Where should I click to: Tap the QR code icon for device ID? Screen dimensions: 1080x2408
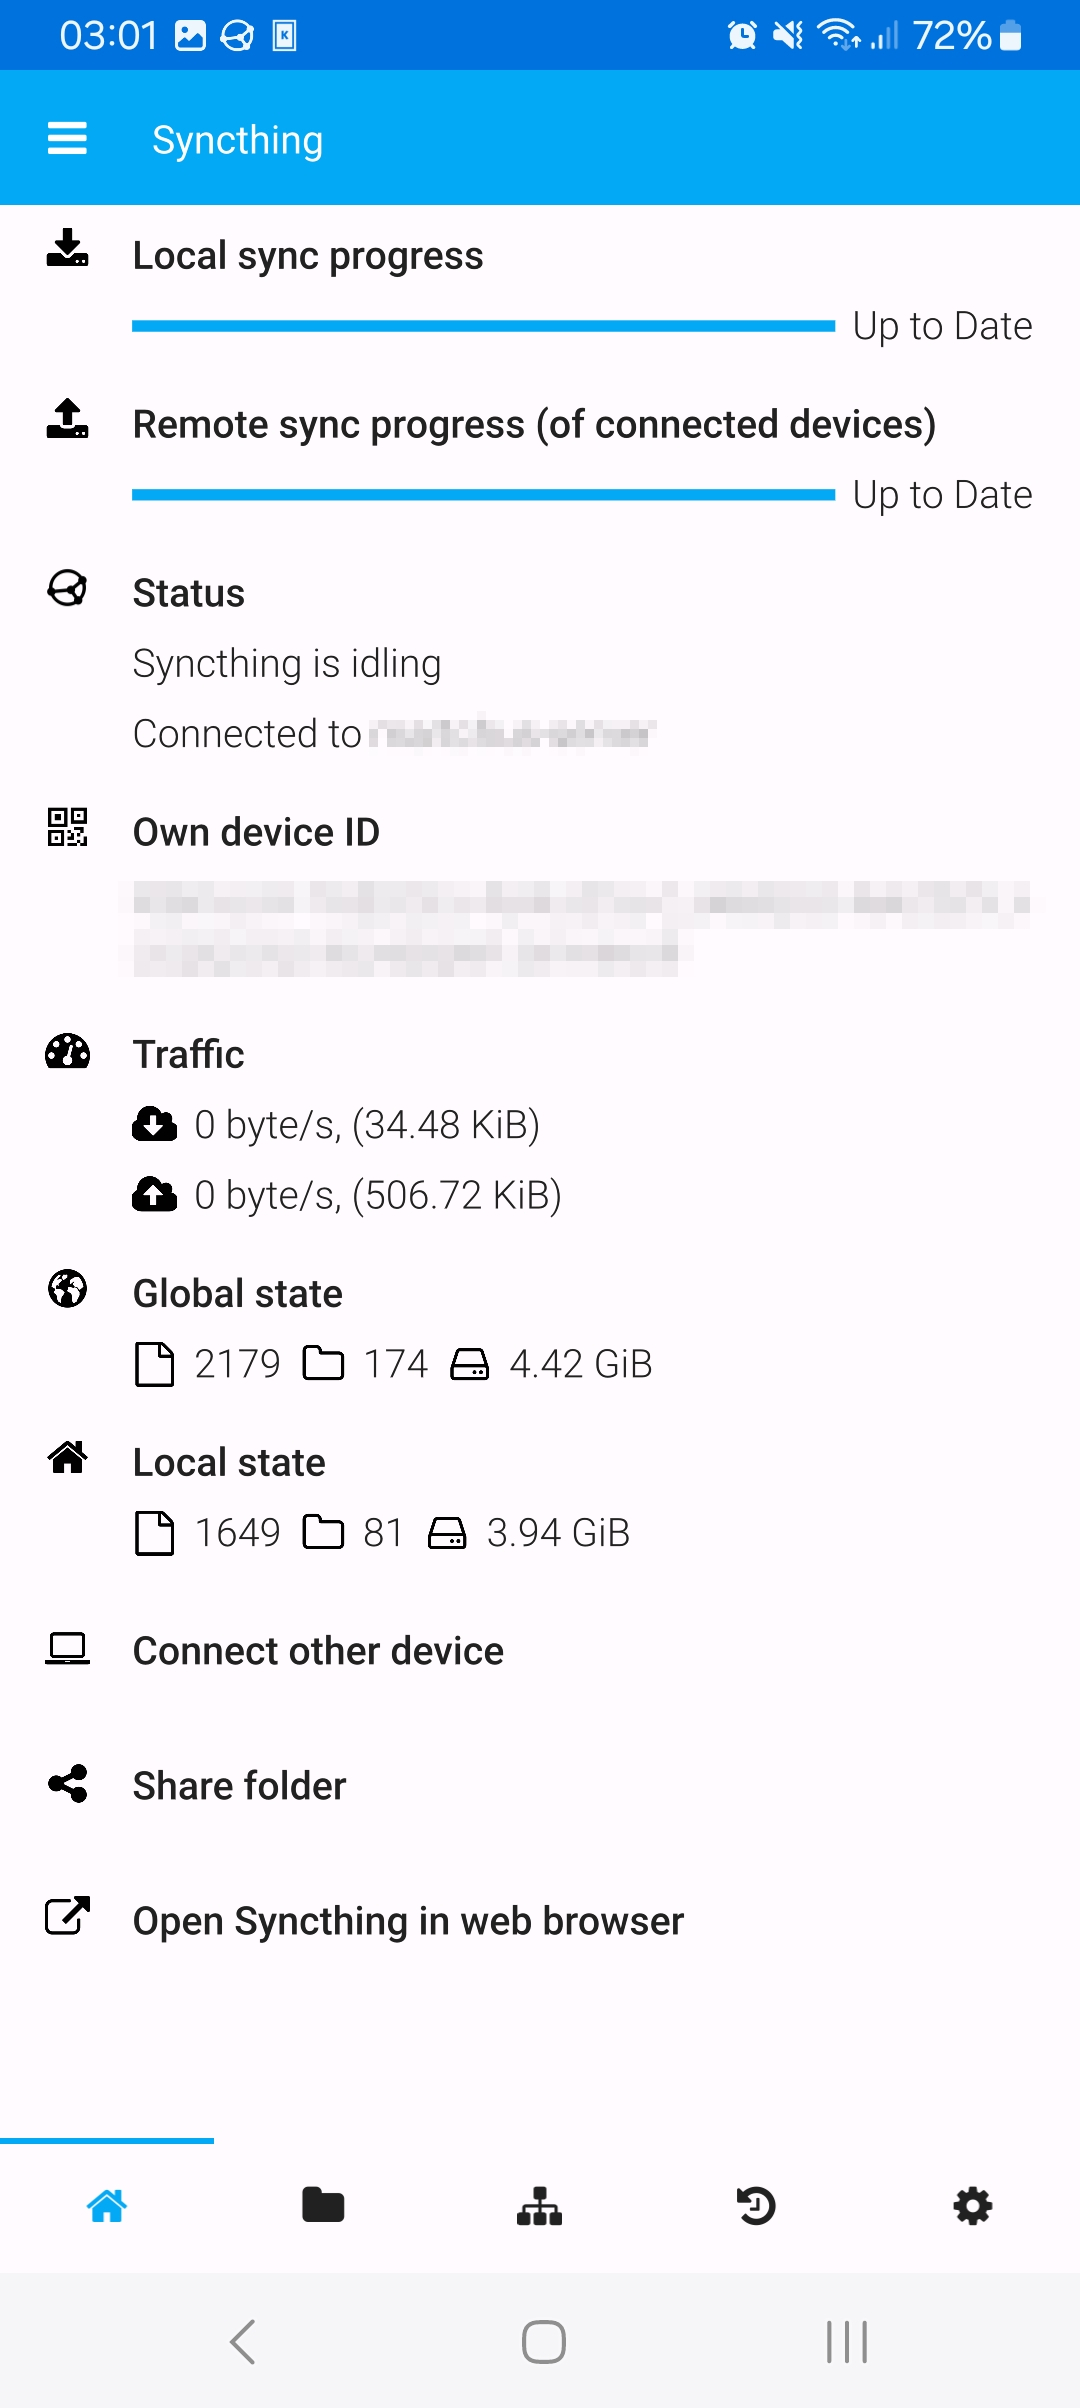[67, 827]
